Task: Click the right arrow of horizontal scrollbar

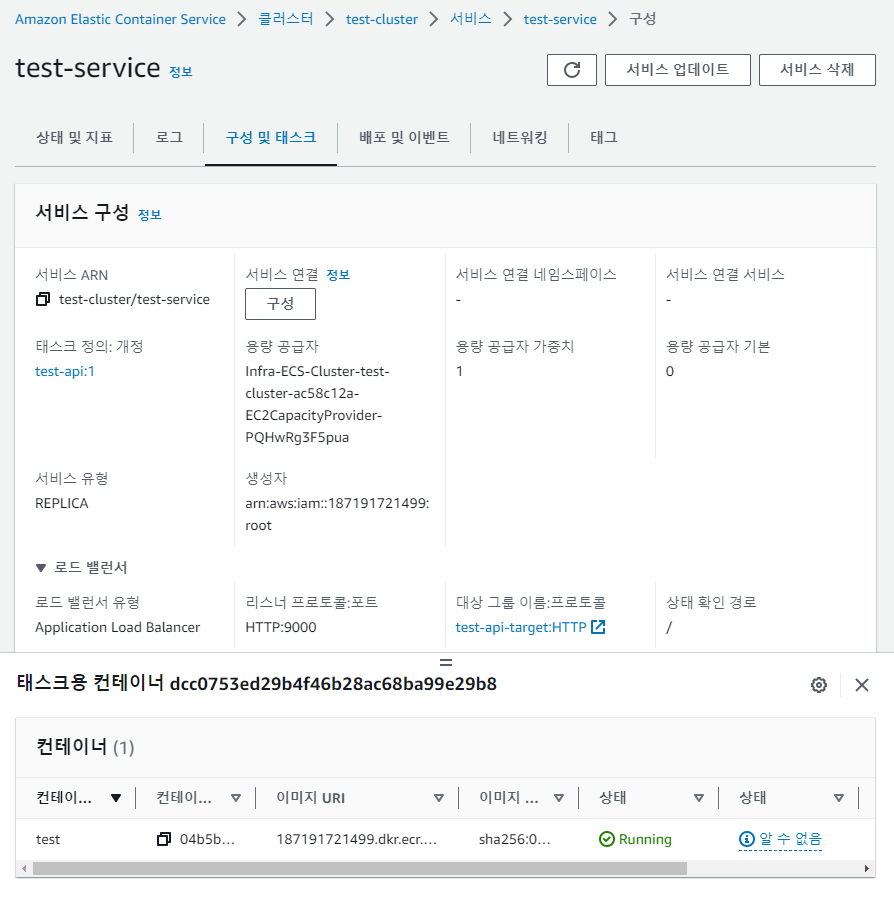Action: pos(867,868)
